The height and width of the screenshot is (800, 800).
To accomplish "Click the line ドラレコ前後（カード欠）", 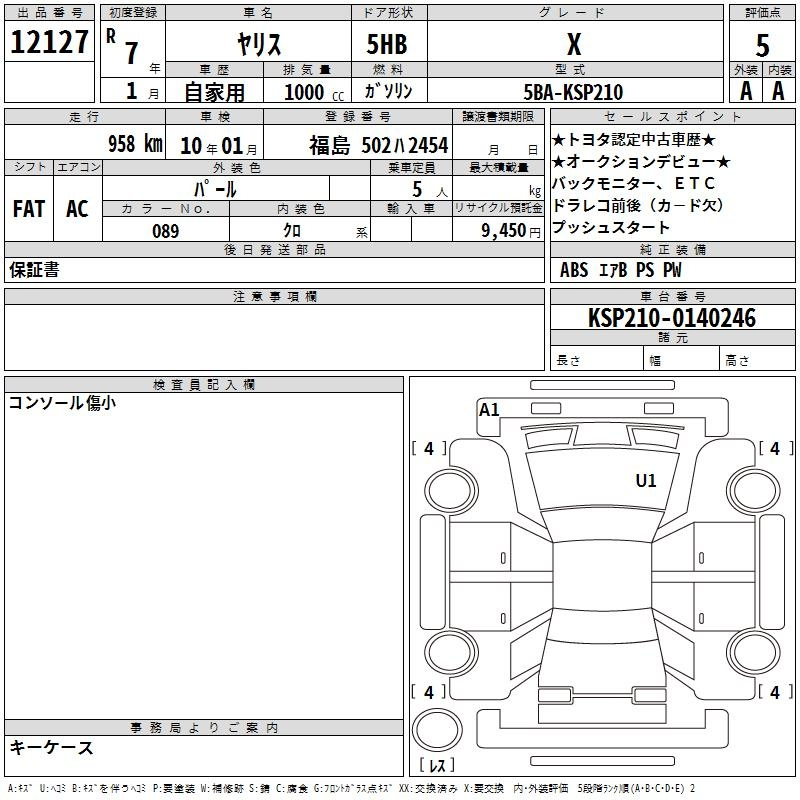I will [638, 205].
